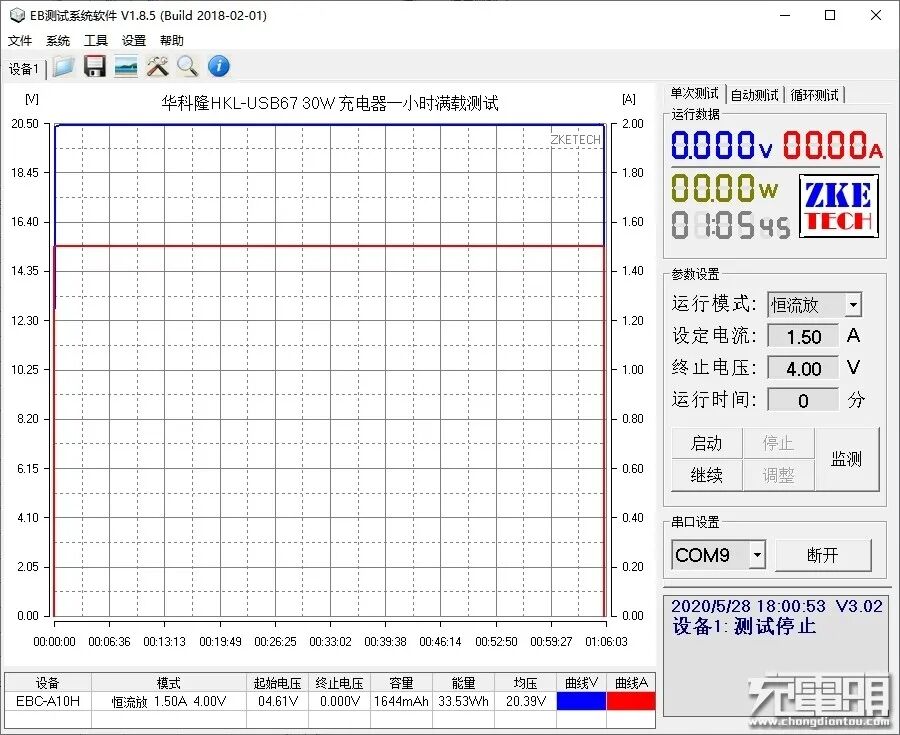Click the EB software title bar icon
Viewport: 900px width, 735px height.
(17, 15)
